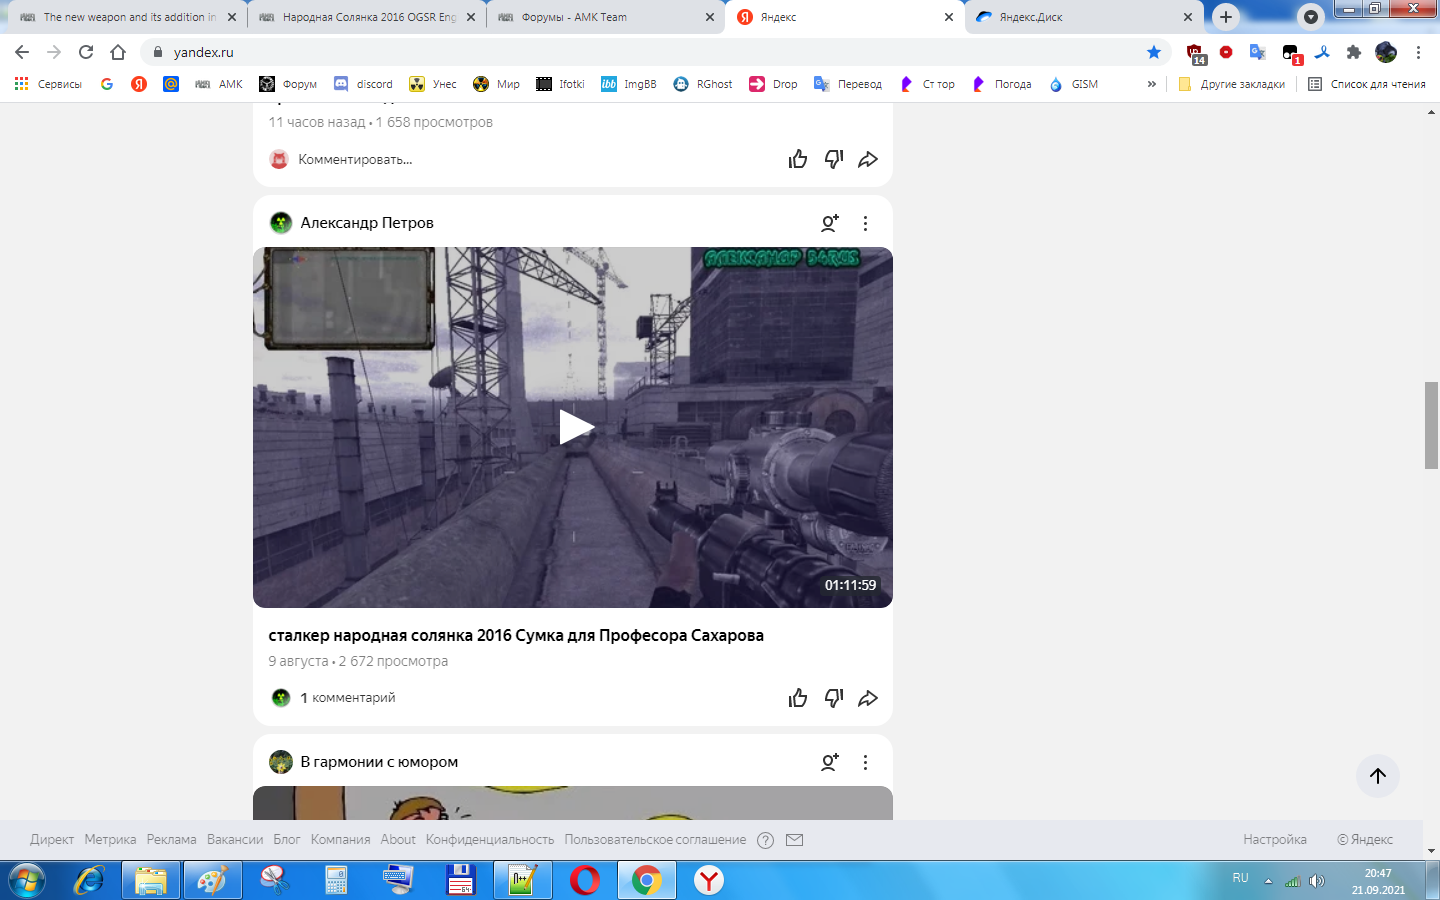Open the browser home page

(118, 52)
